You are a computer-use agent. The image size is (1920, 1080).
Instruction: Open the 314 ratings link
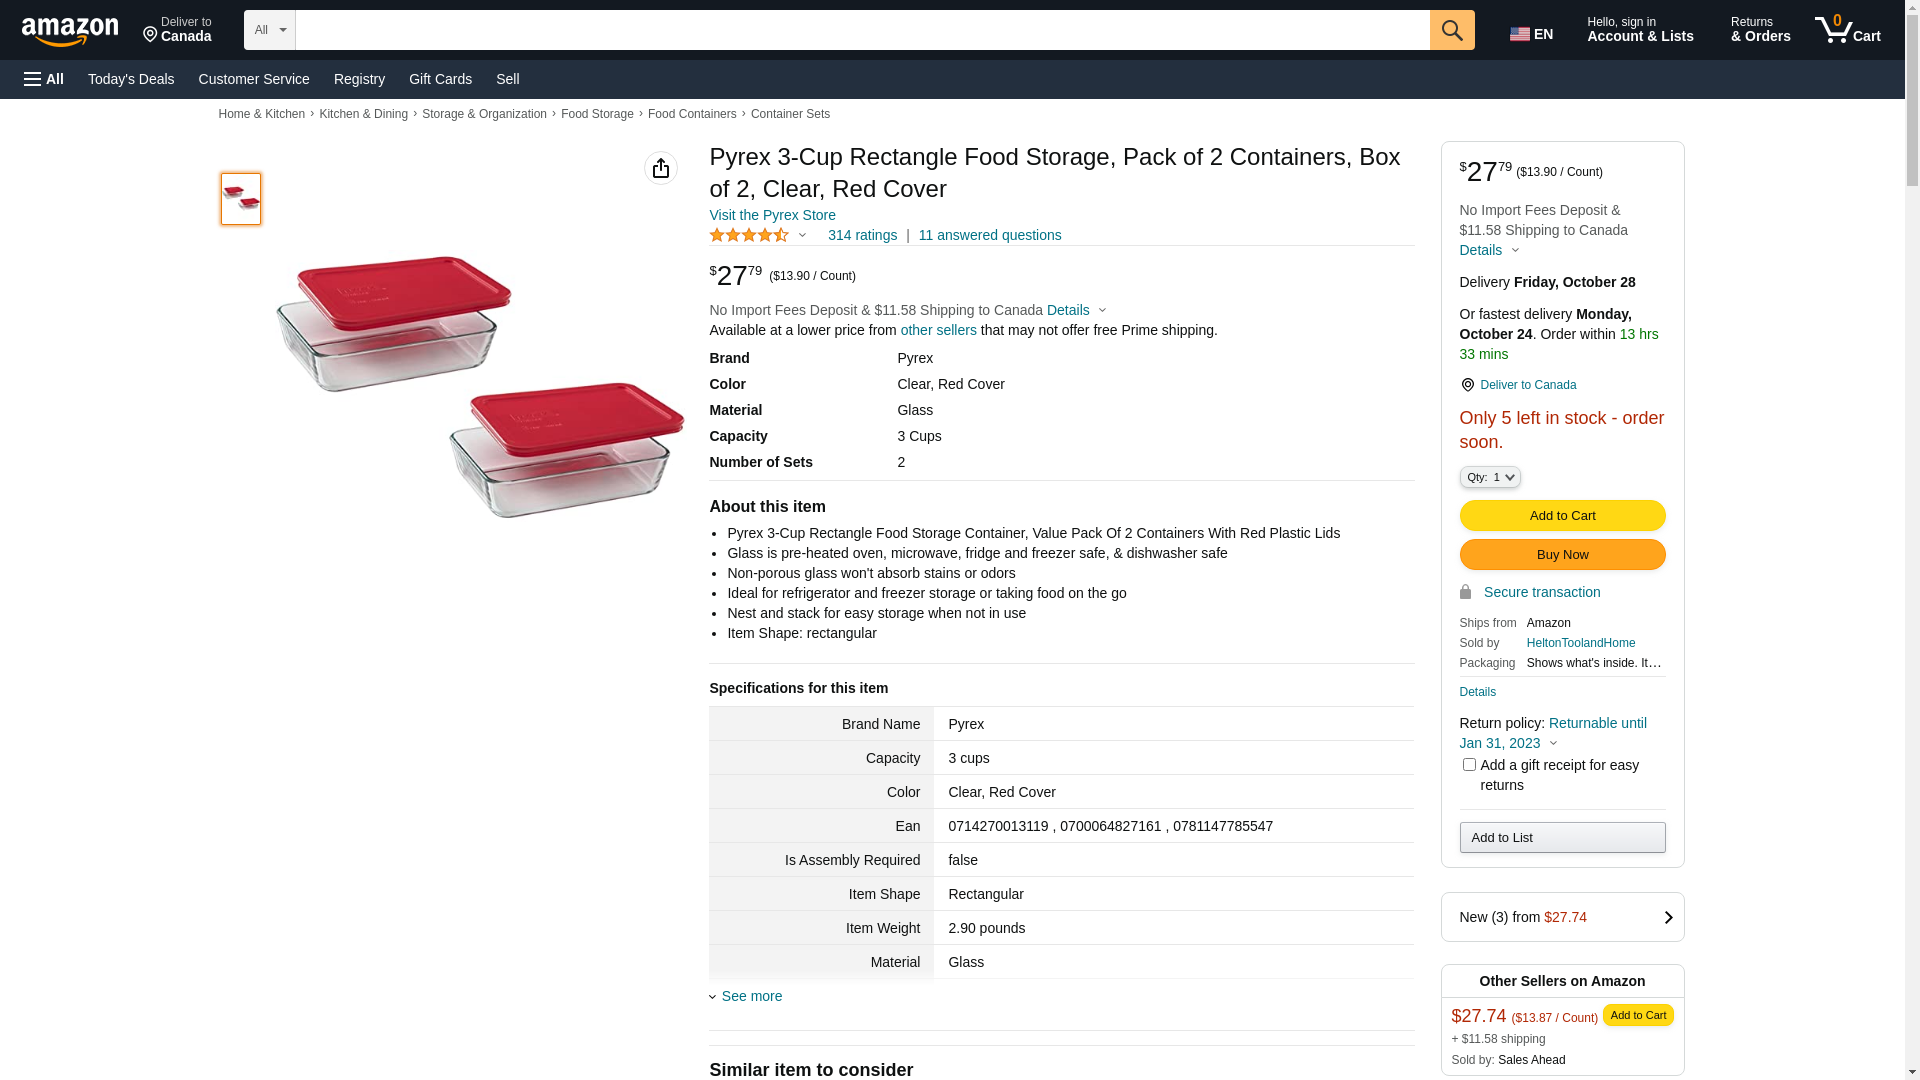pyautogui.click(x=862, y=235)
